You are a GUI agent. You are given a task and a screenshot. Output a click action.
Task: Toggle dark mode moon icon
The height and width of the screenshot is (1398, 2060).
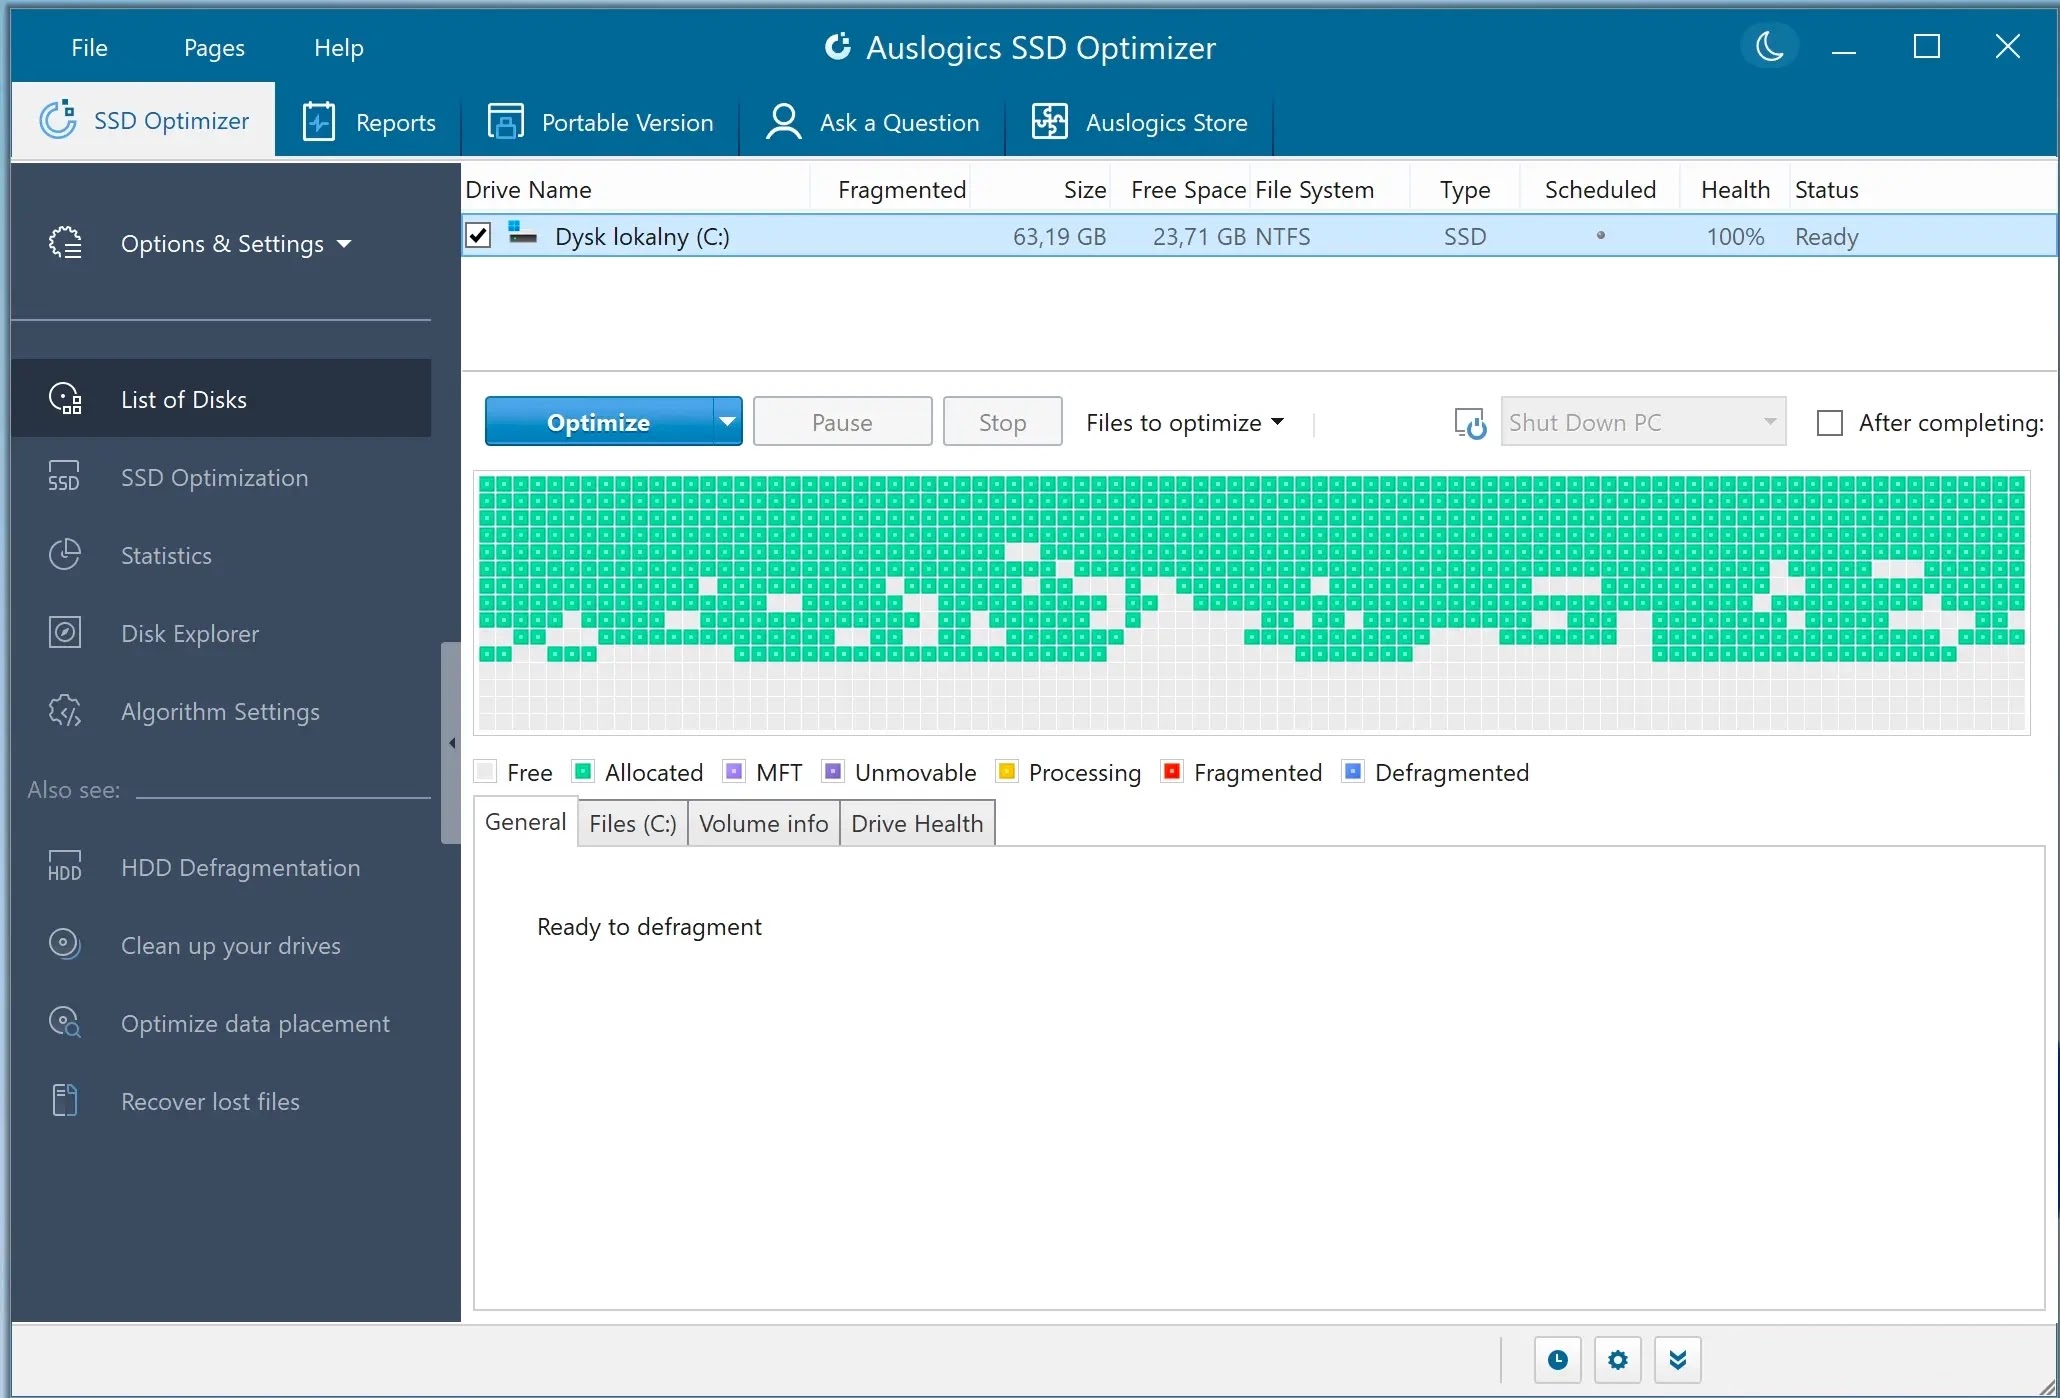1769,46
